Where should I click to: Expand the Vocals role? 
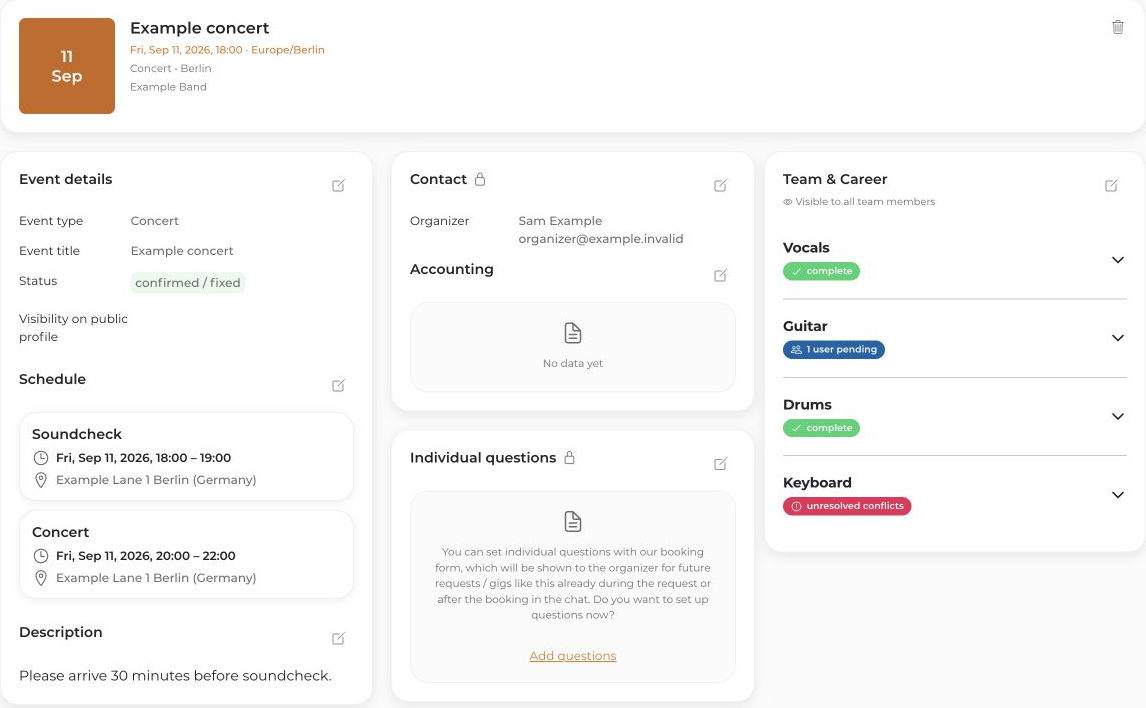[x=1117, y=260]
